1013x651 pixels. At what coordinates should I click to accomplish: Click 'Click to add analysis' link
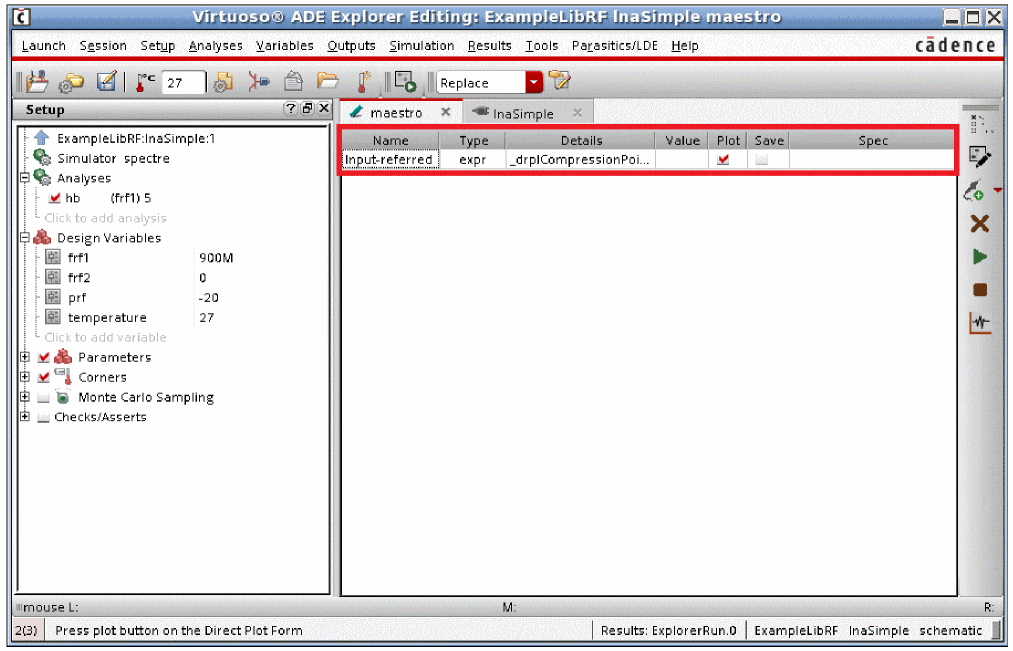[x=105, y=218]
